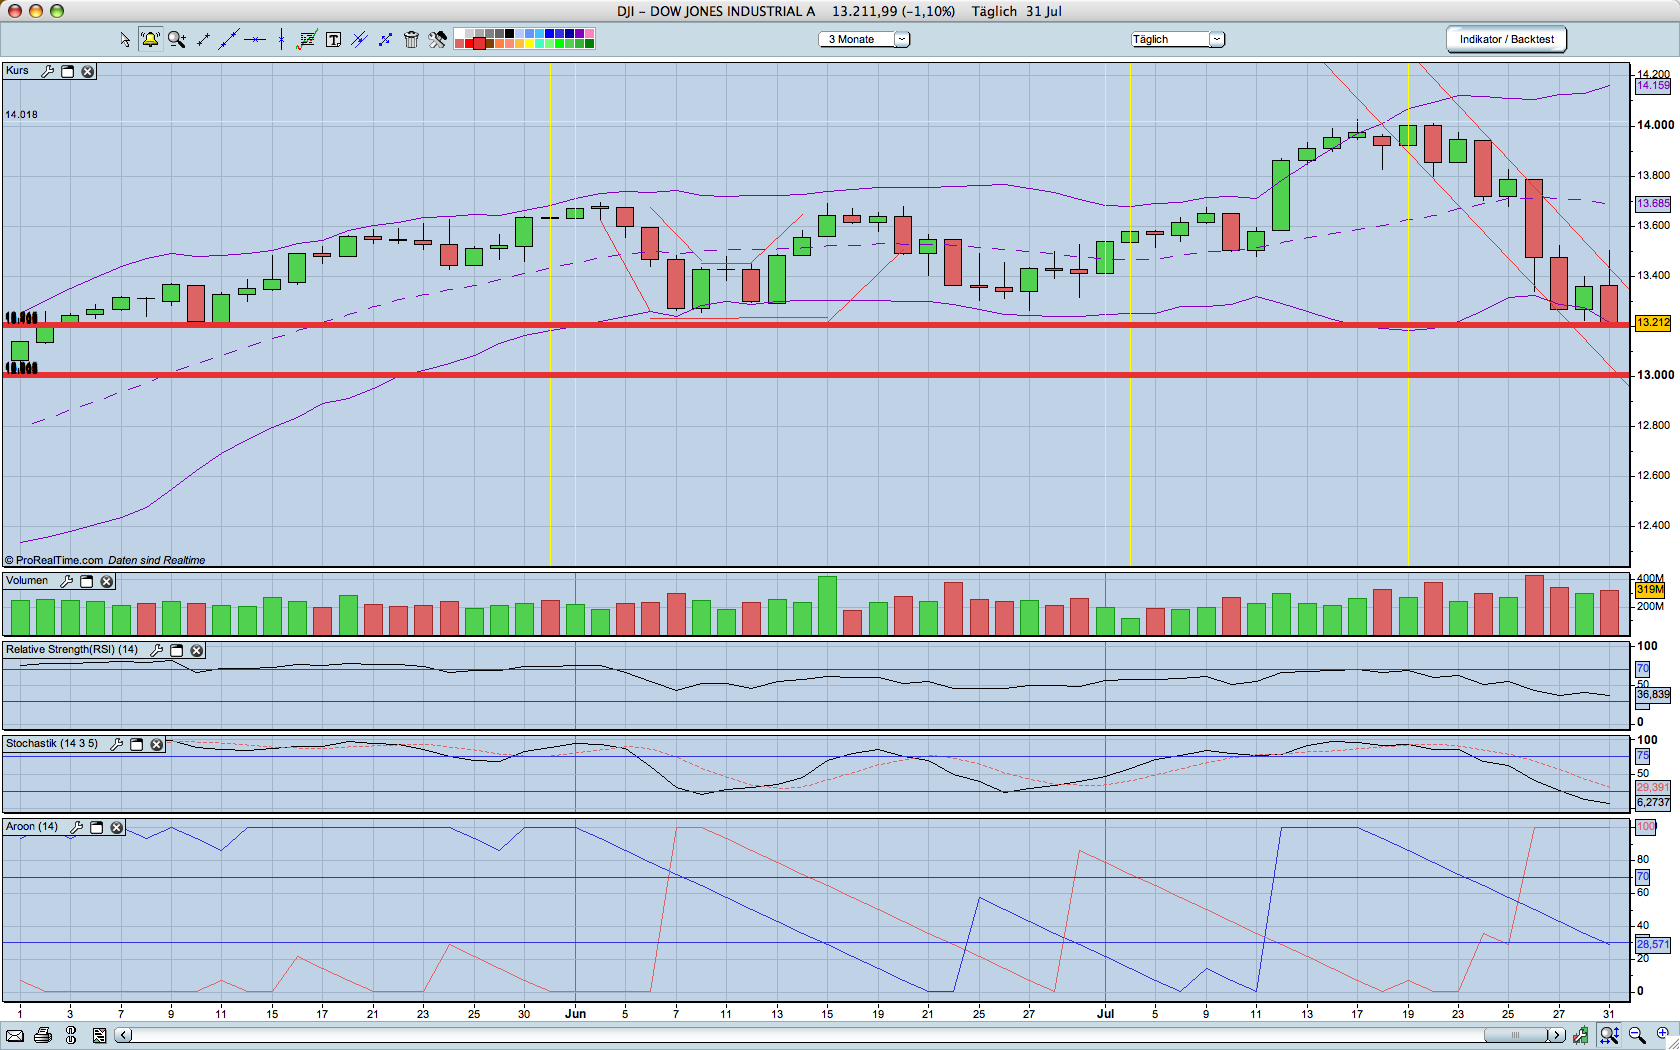This screenshot has height=1050, width=1680.
Task: Click the 14.159 upper band value label
Action: coord(1653,86)
